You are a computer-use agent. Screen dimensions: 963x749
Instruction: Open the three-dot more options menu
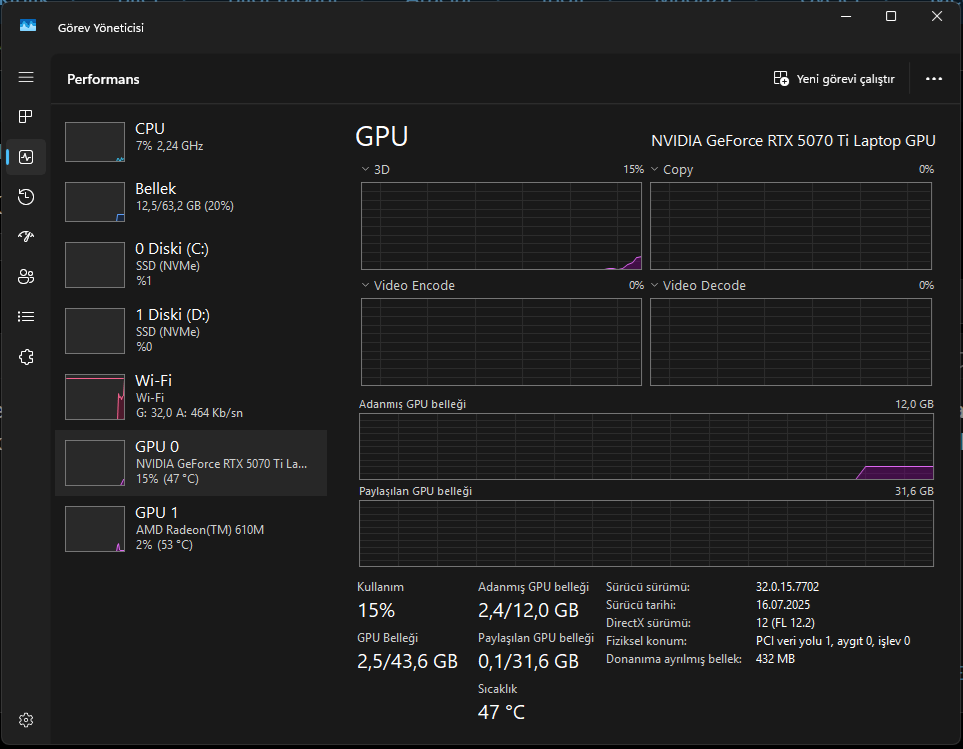click(x=934, y=79)
